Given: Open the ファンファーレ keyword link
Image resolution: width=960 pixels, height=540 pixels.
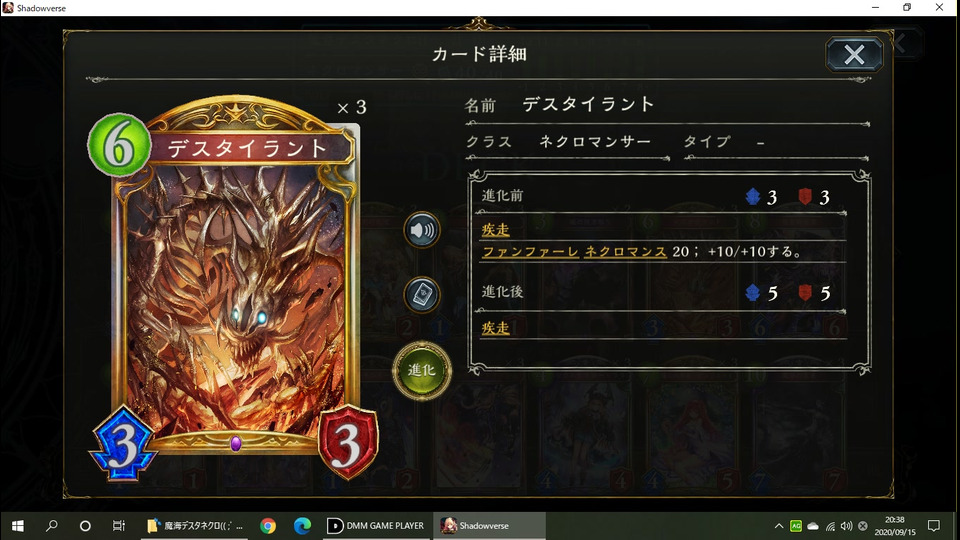Looking at the screenshot, I should pos(530,252).
